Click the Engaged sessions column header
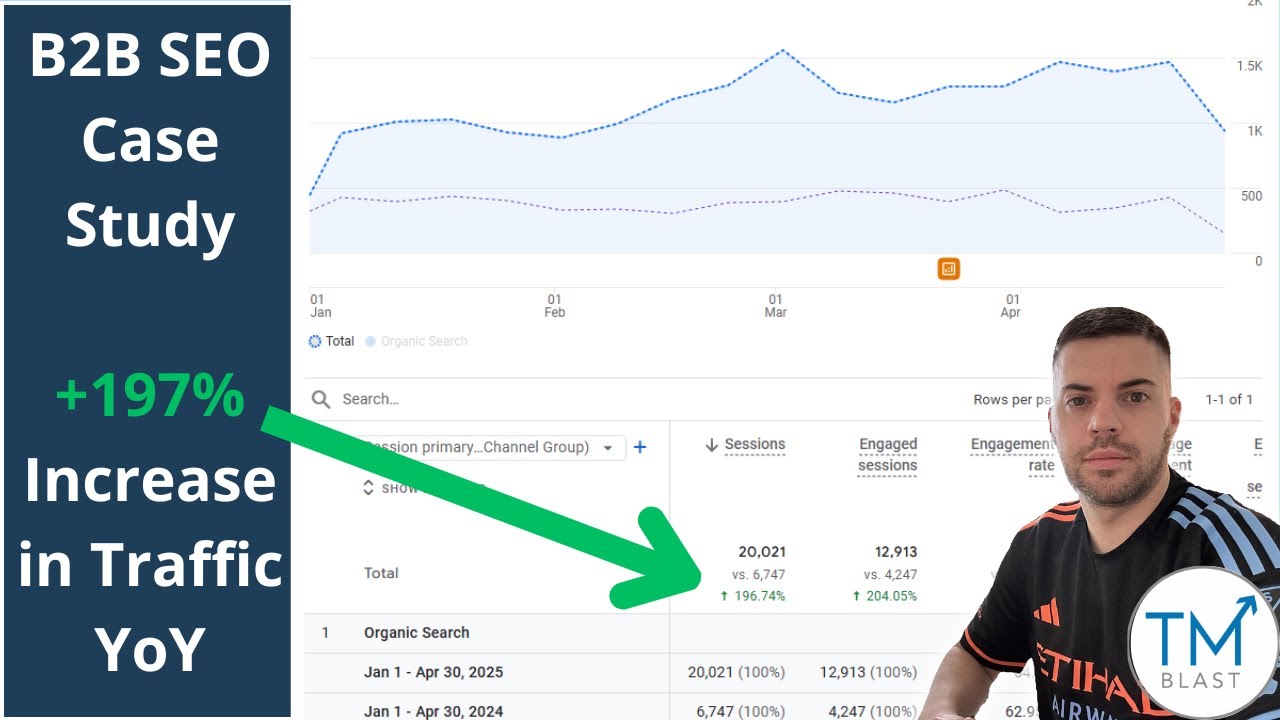The image size is (1280, 720). pos(888,455)
